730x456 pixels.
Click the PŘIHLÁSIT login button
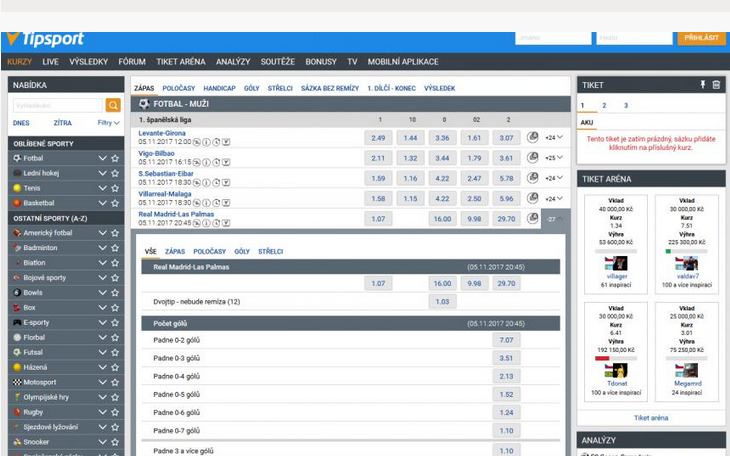701,37
